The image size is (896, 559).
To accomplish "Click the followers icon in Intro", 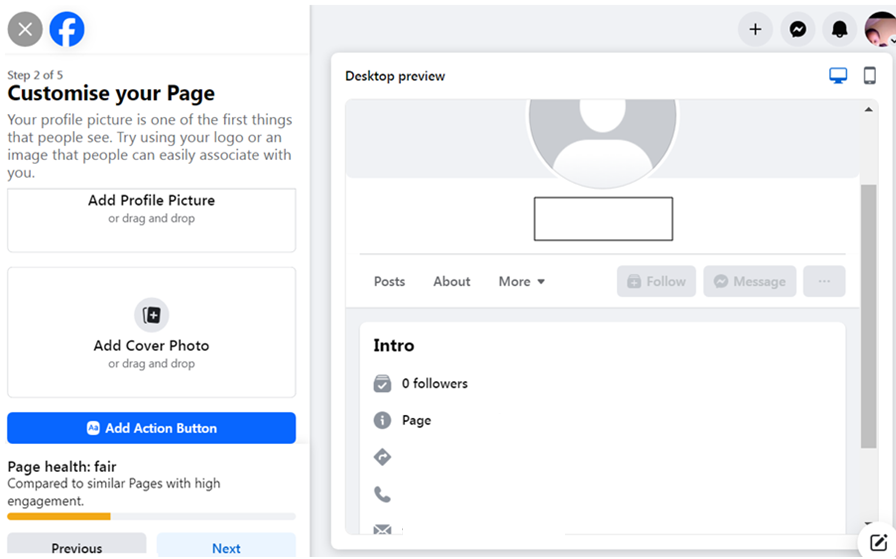I will click(x=382, y=384).
